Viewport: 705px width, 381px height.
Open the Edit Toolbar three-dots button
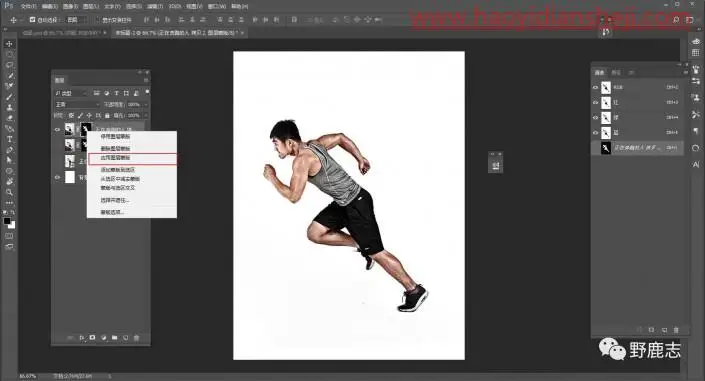[9, 202]
